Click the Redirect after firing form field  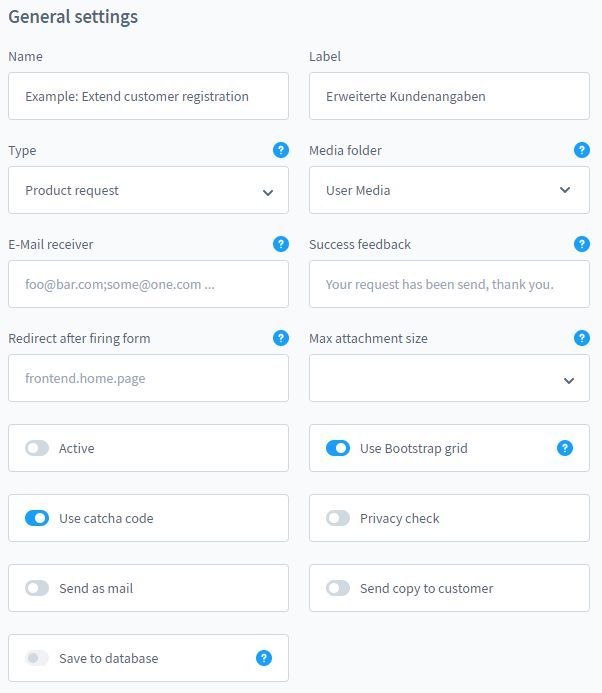(148, 378)
